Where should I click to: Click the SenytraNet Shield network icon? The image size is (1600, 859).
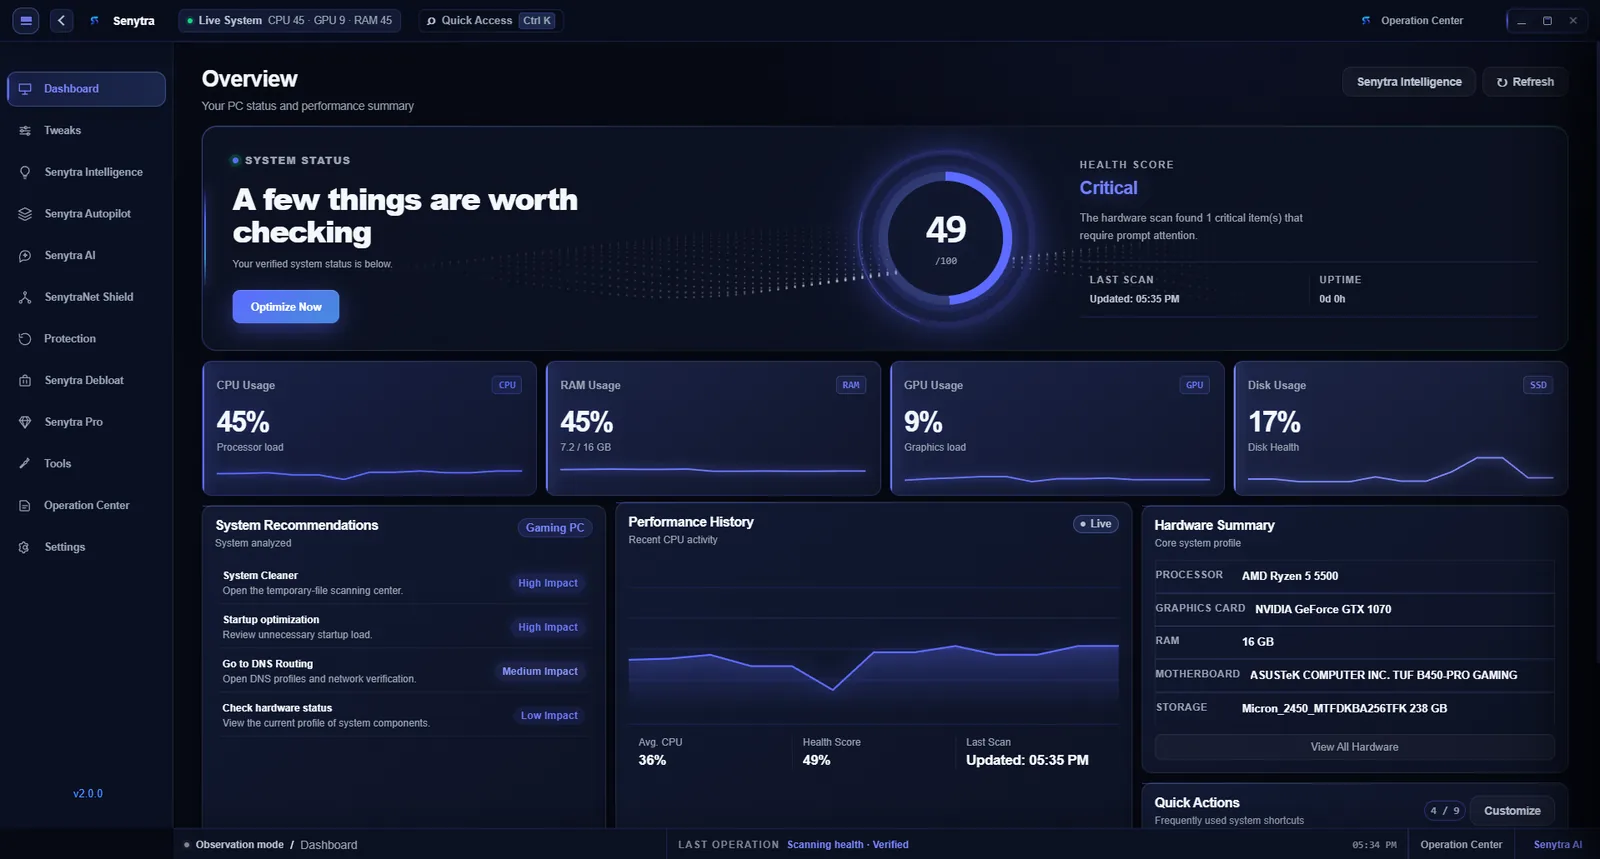pyautogui.click(x=25, y=297)
